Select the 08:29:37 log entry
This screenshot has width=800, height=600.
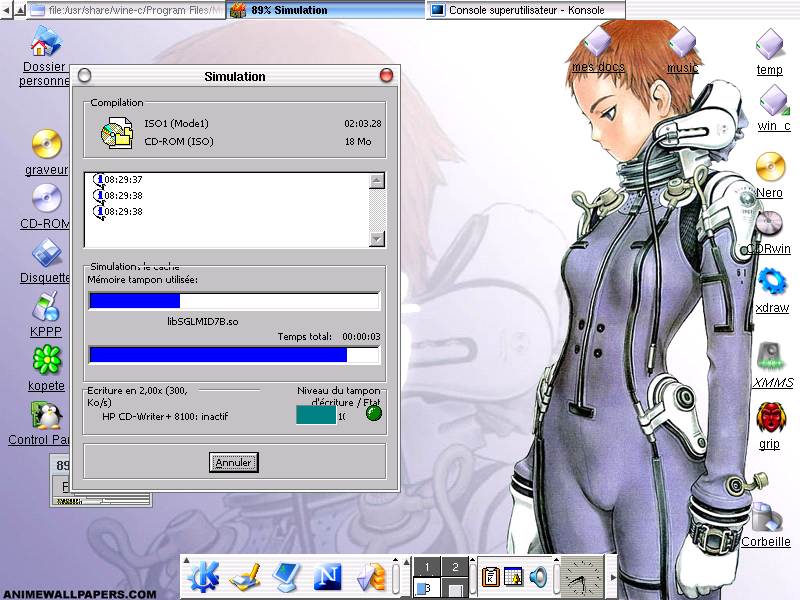pos(118,180)
